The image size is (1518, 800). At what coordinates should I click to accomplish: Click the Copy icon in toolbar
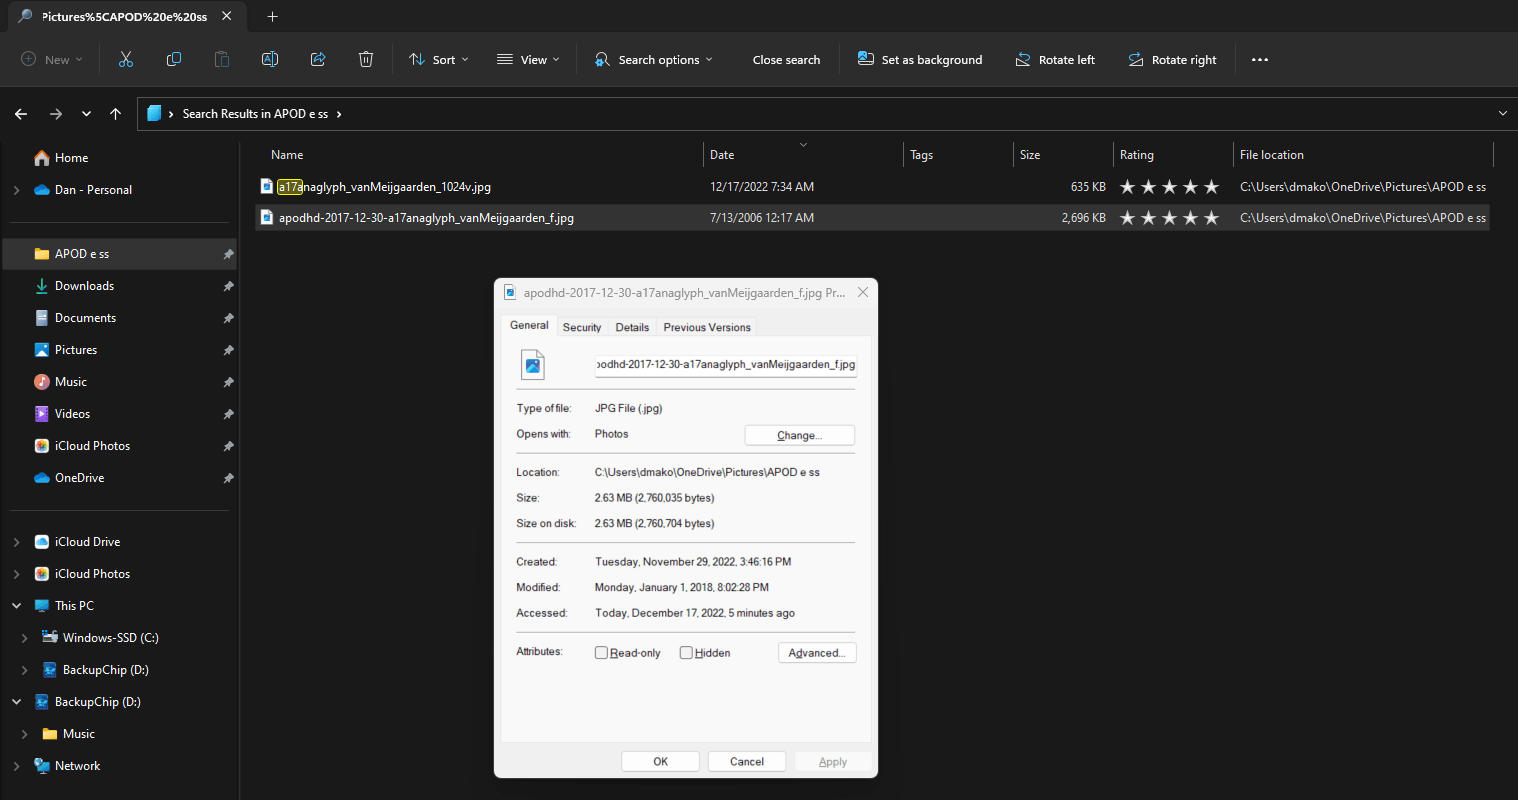[x=174, y=60]
